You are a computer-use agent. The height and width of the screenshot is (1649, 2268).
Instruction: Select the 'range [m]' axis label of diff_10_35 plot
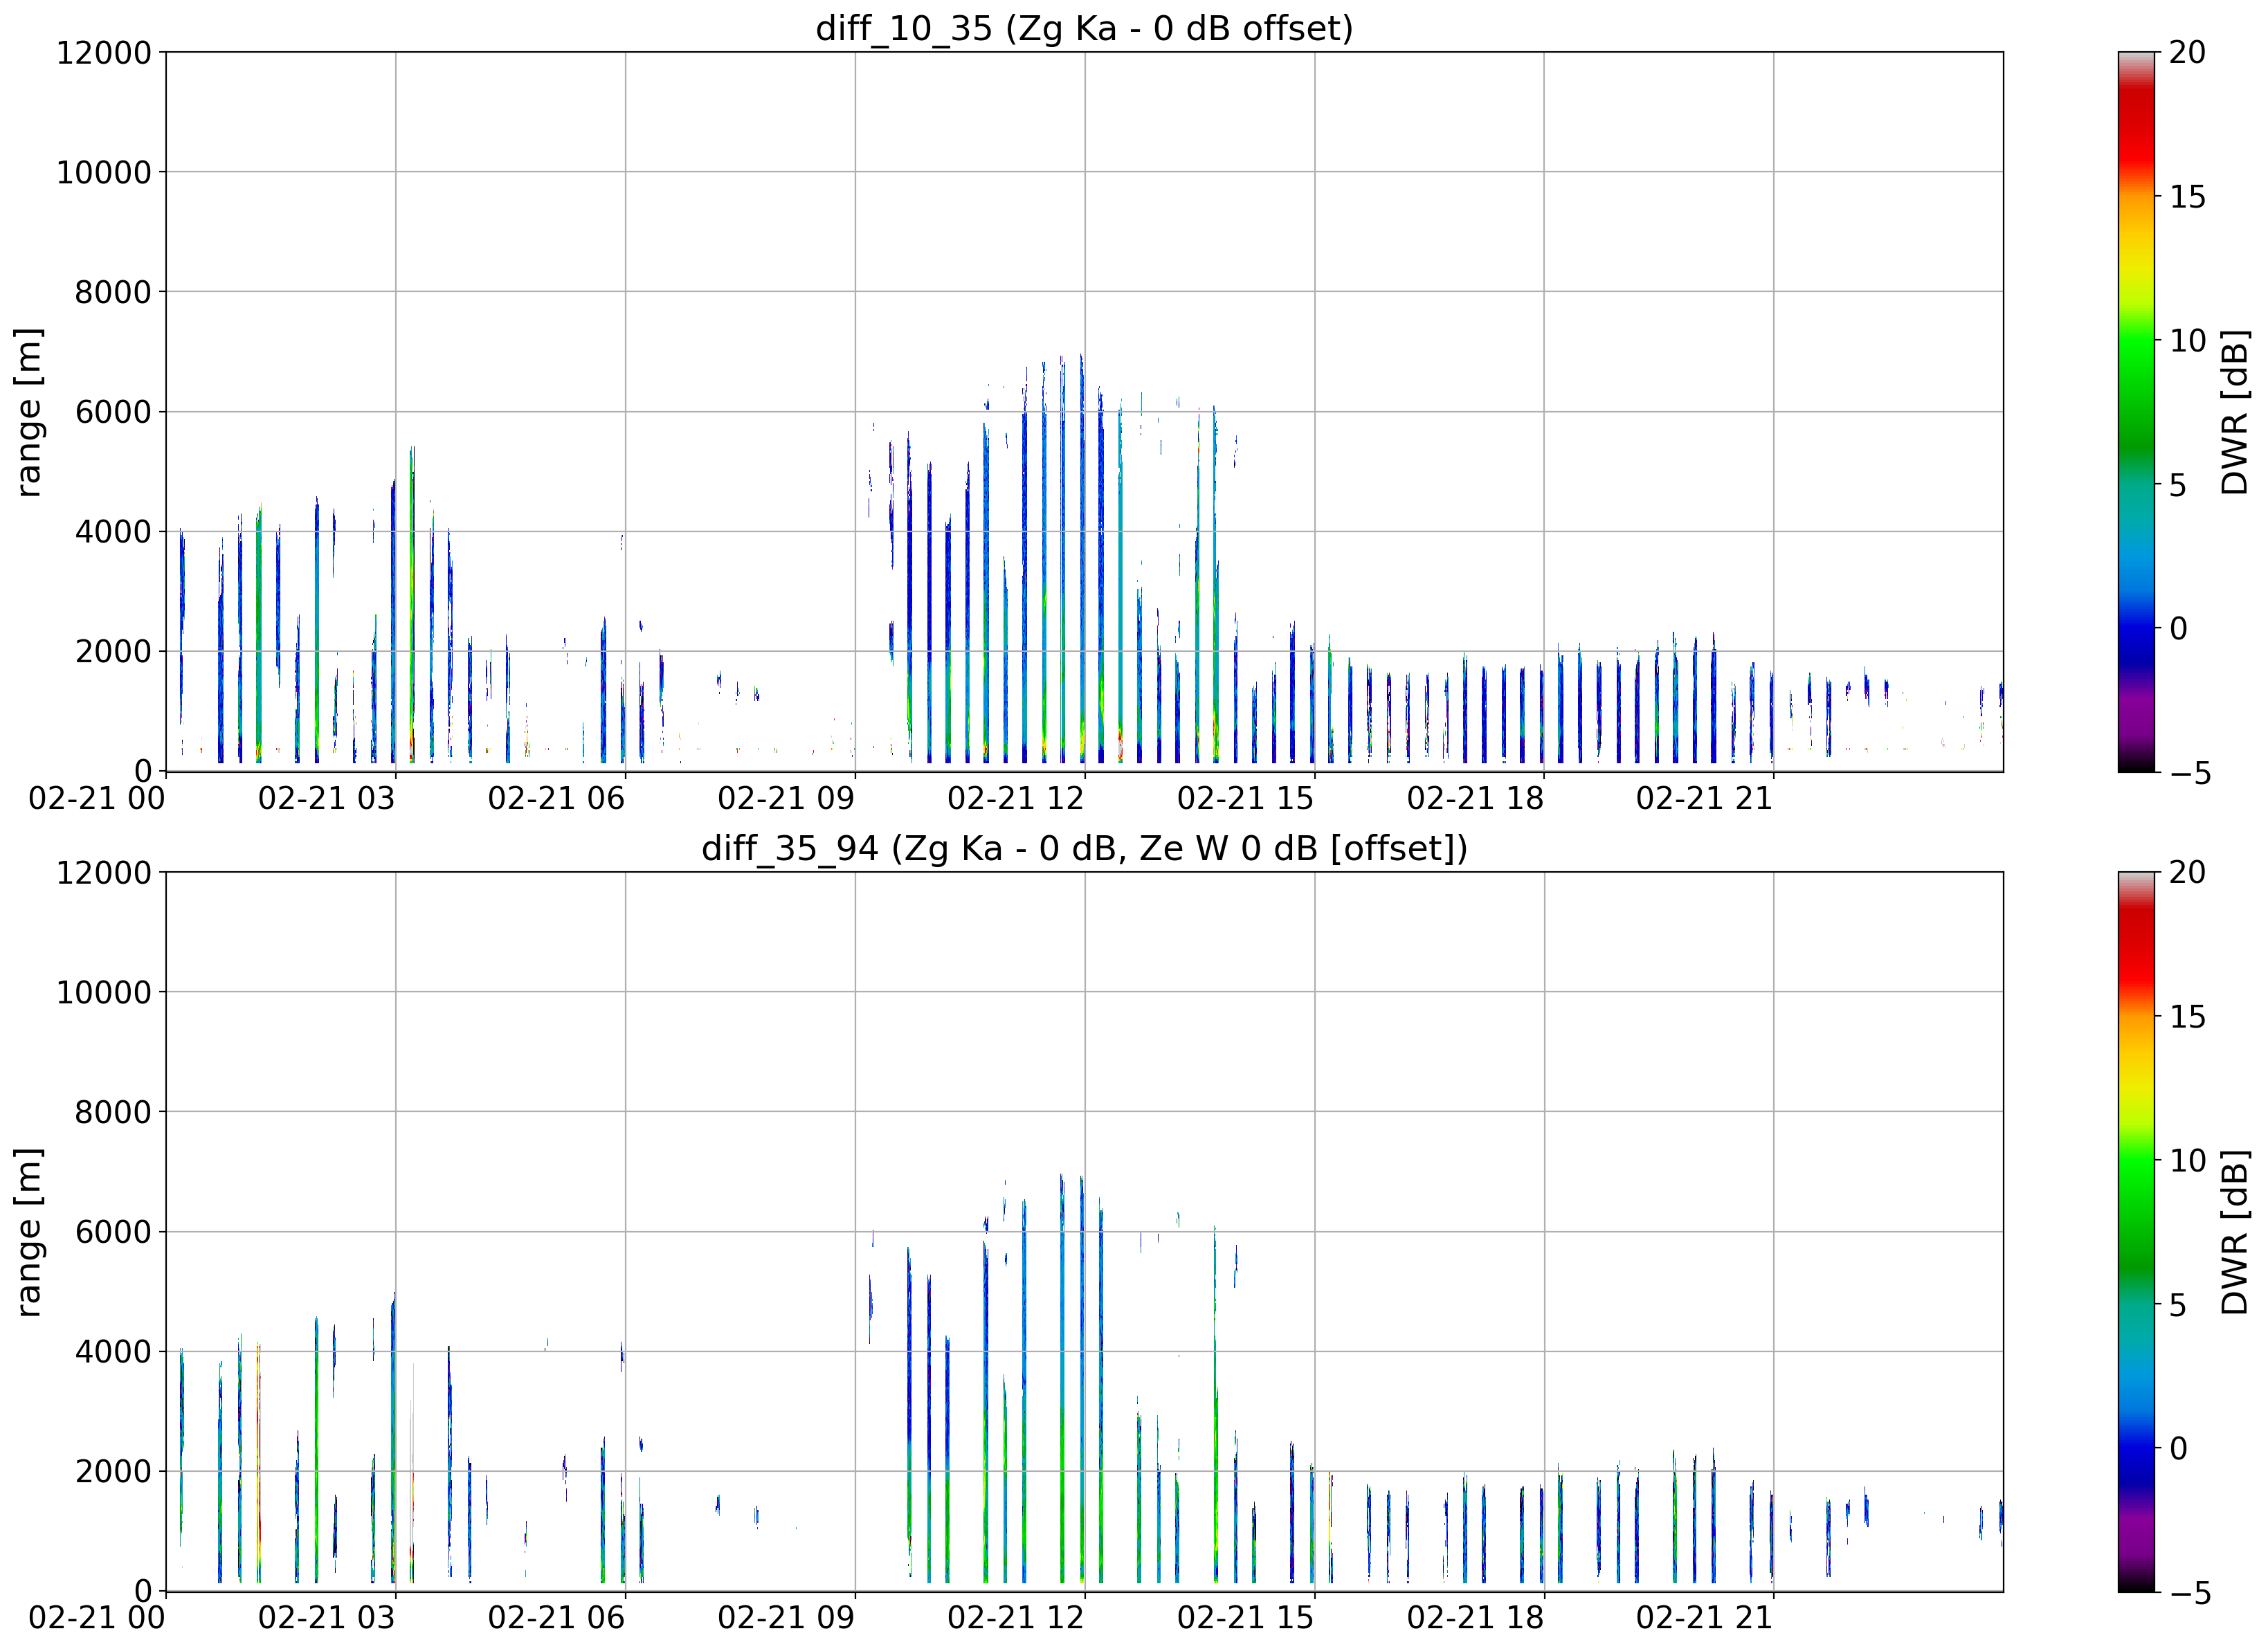tap(28, 412)
